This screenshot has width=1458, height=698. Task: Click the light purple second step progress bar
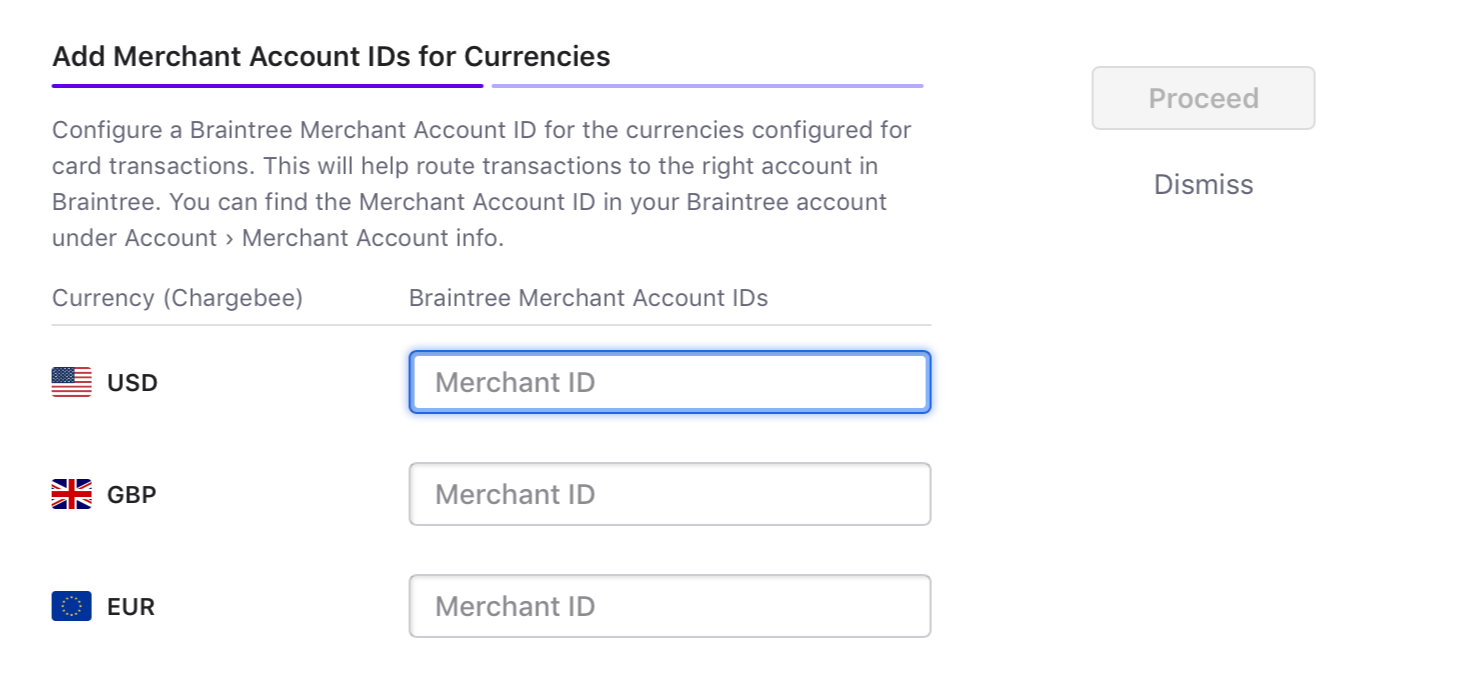tap(707, 86)
